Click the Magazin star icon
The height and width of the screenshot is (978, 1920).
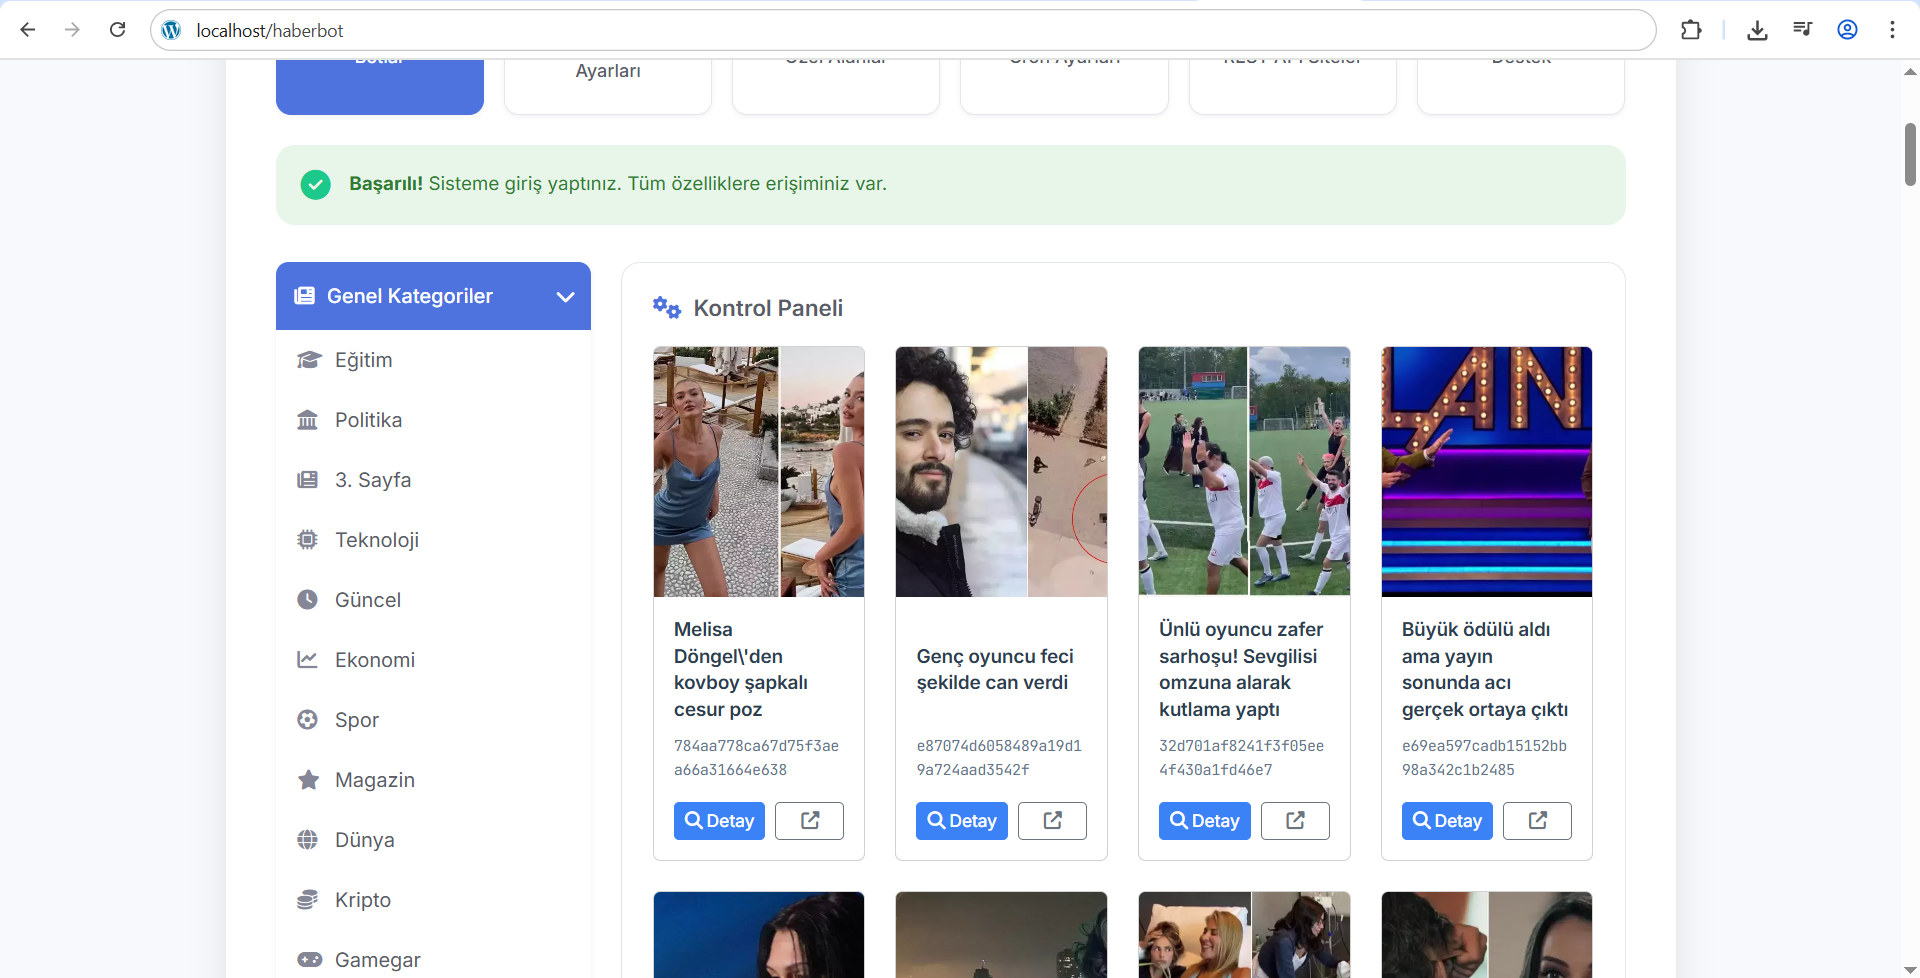308,780
